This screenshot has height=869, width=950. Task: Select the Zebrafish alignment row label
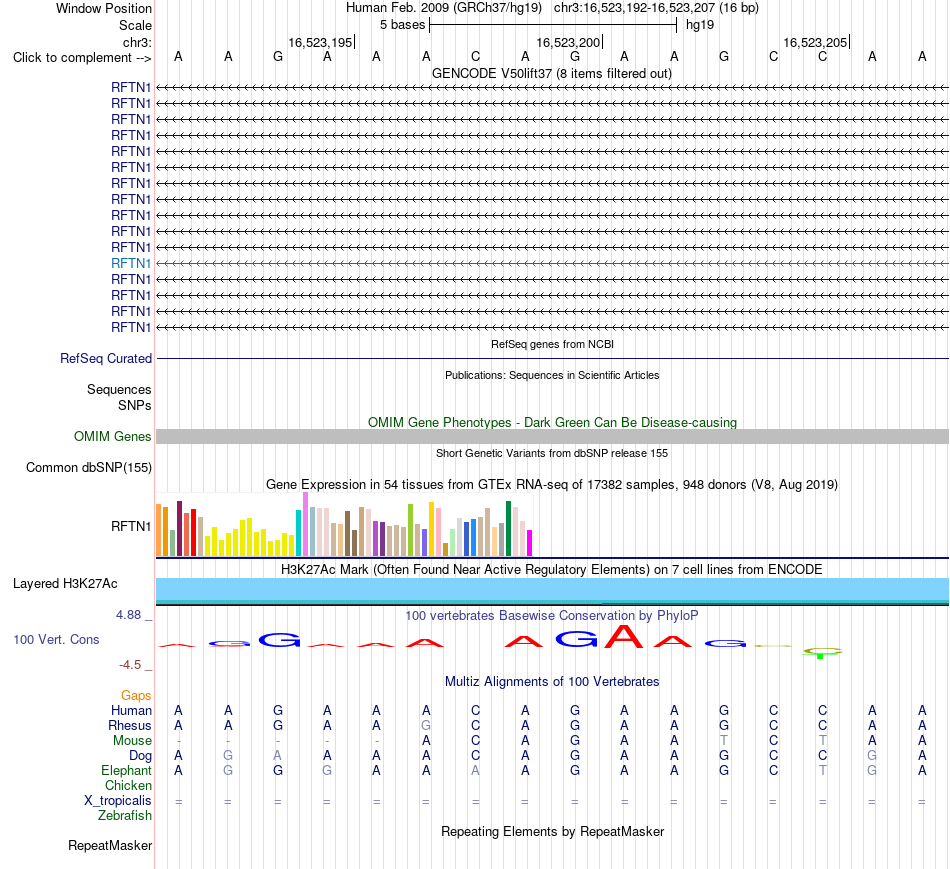pos(125,816)
